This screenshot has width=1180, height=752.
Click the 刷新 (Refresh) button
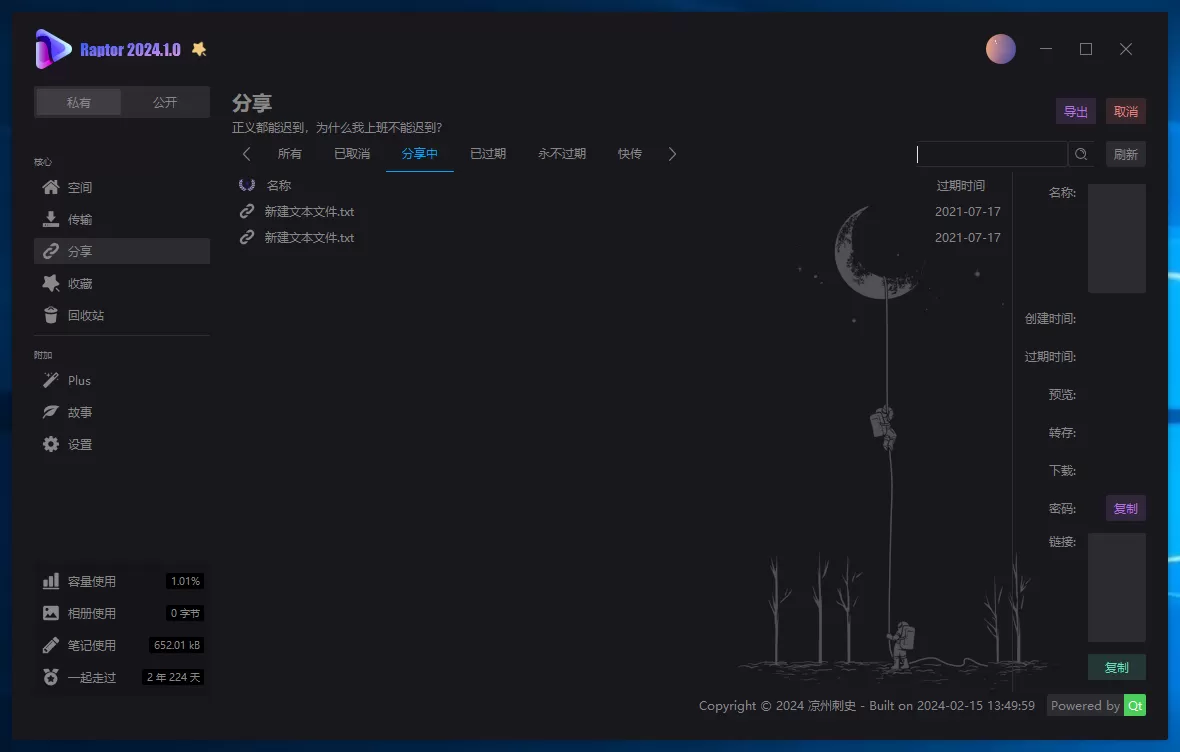point(1126,154)
